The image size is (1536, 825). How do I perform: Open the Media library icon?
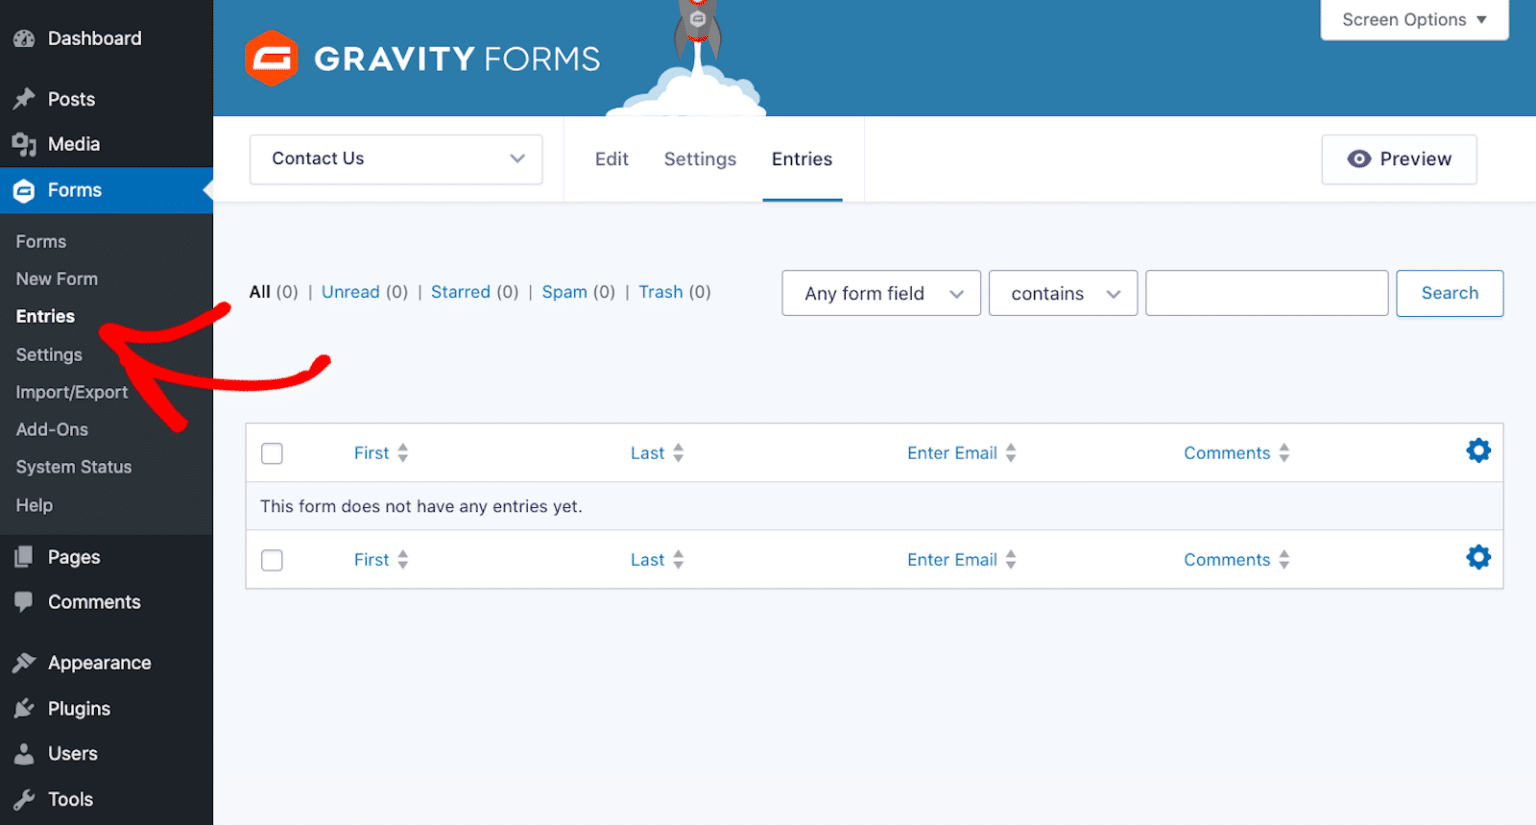23,144
